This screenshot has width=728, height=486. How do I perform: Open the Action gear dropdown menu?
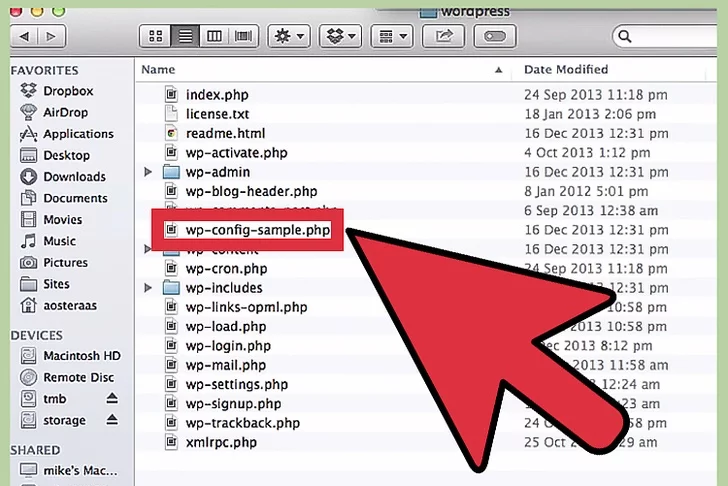pyautogui.click(x=290, y=36)
